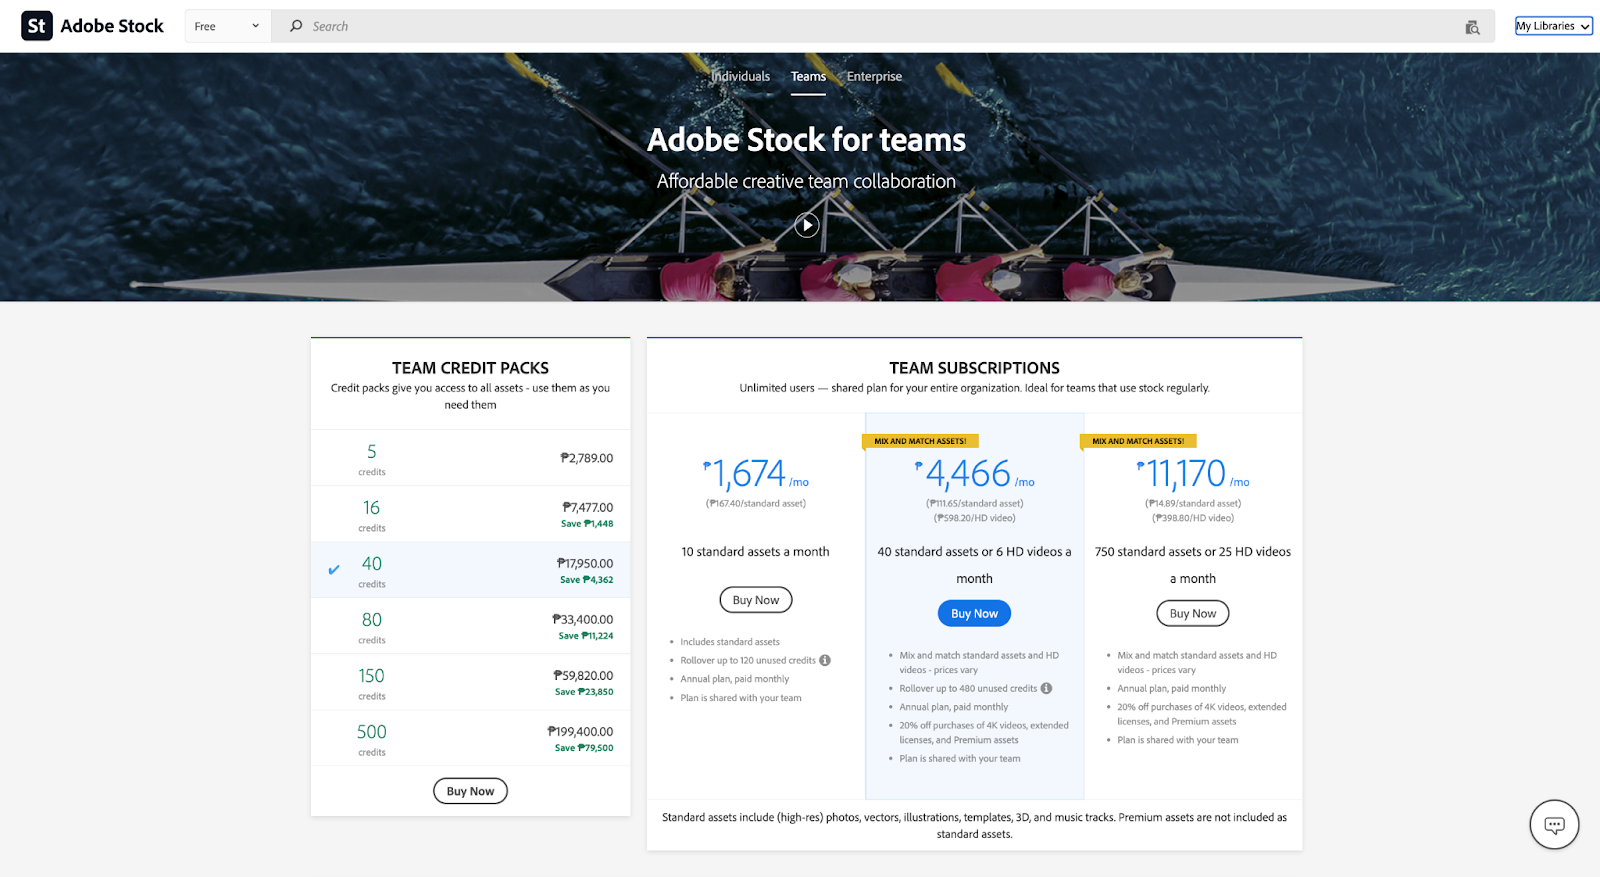Show info for 120 unused credits rollover
The image size is (1600, 877).
coord(825,660)
